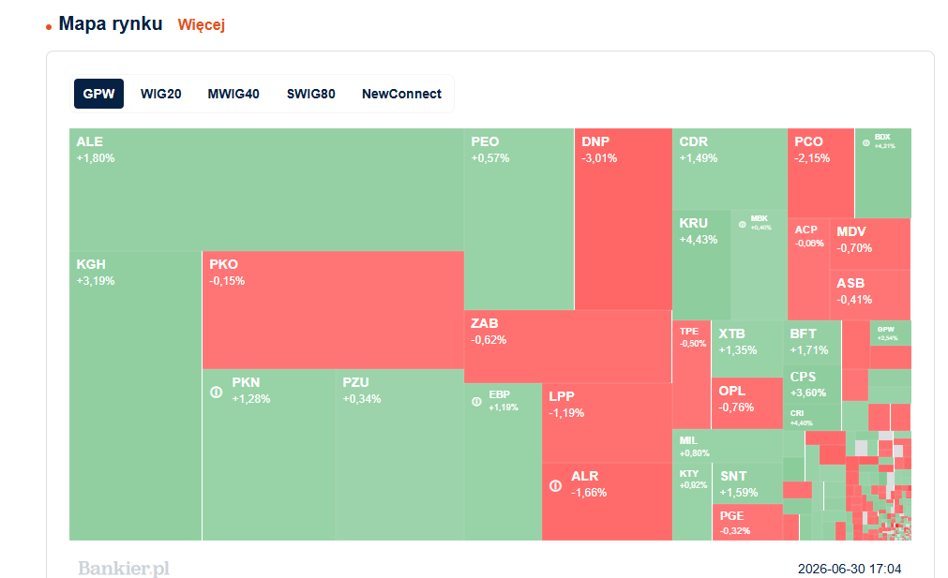
Task: Select the SWIG80 tab
Action: (311, 94)
